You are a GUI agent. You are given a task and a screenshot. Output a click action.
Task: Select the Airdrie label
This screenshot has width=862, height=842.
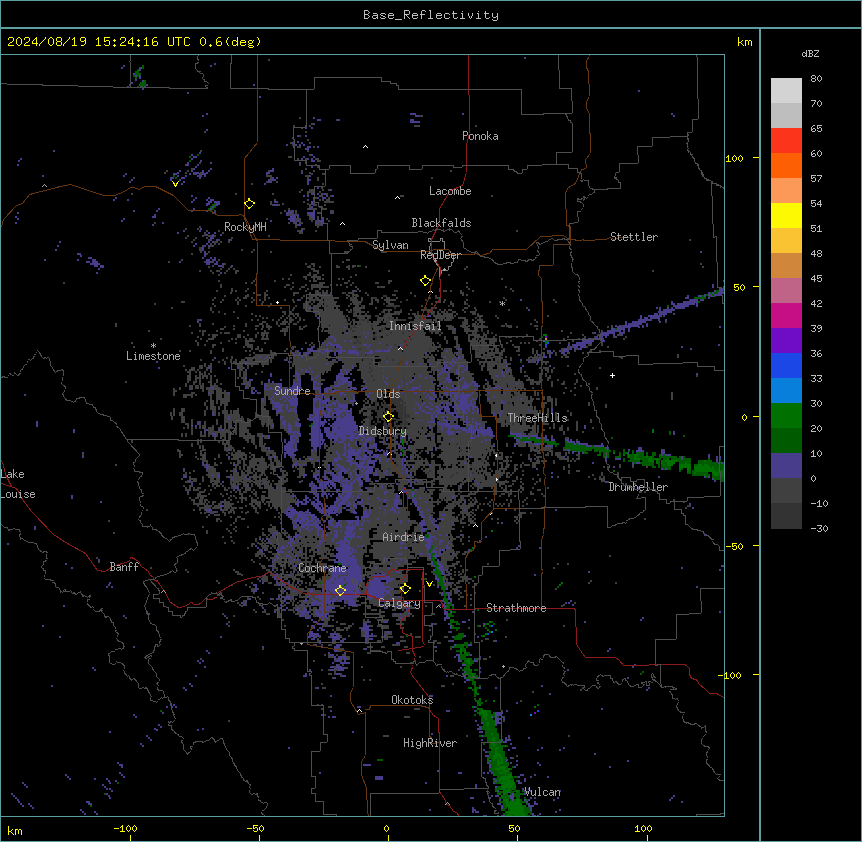pyautogui.click(x=403, y=537)
